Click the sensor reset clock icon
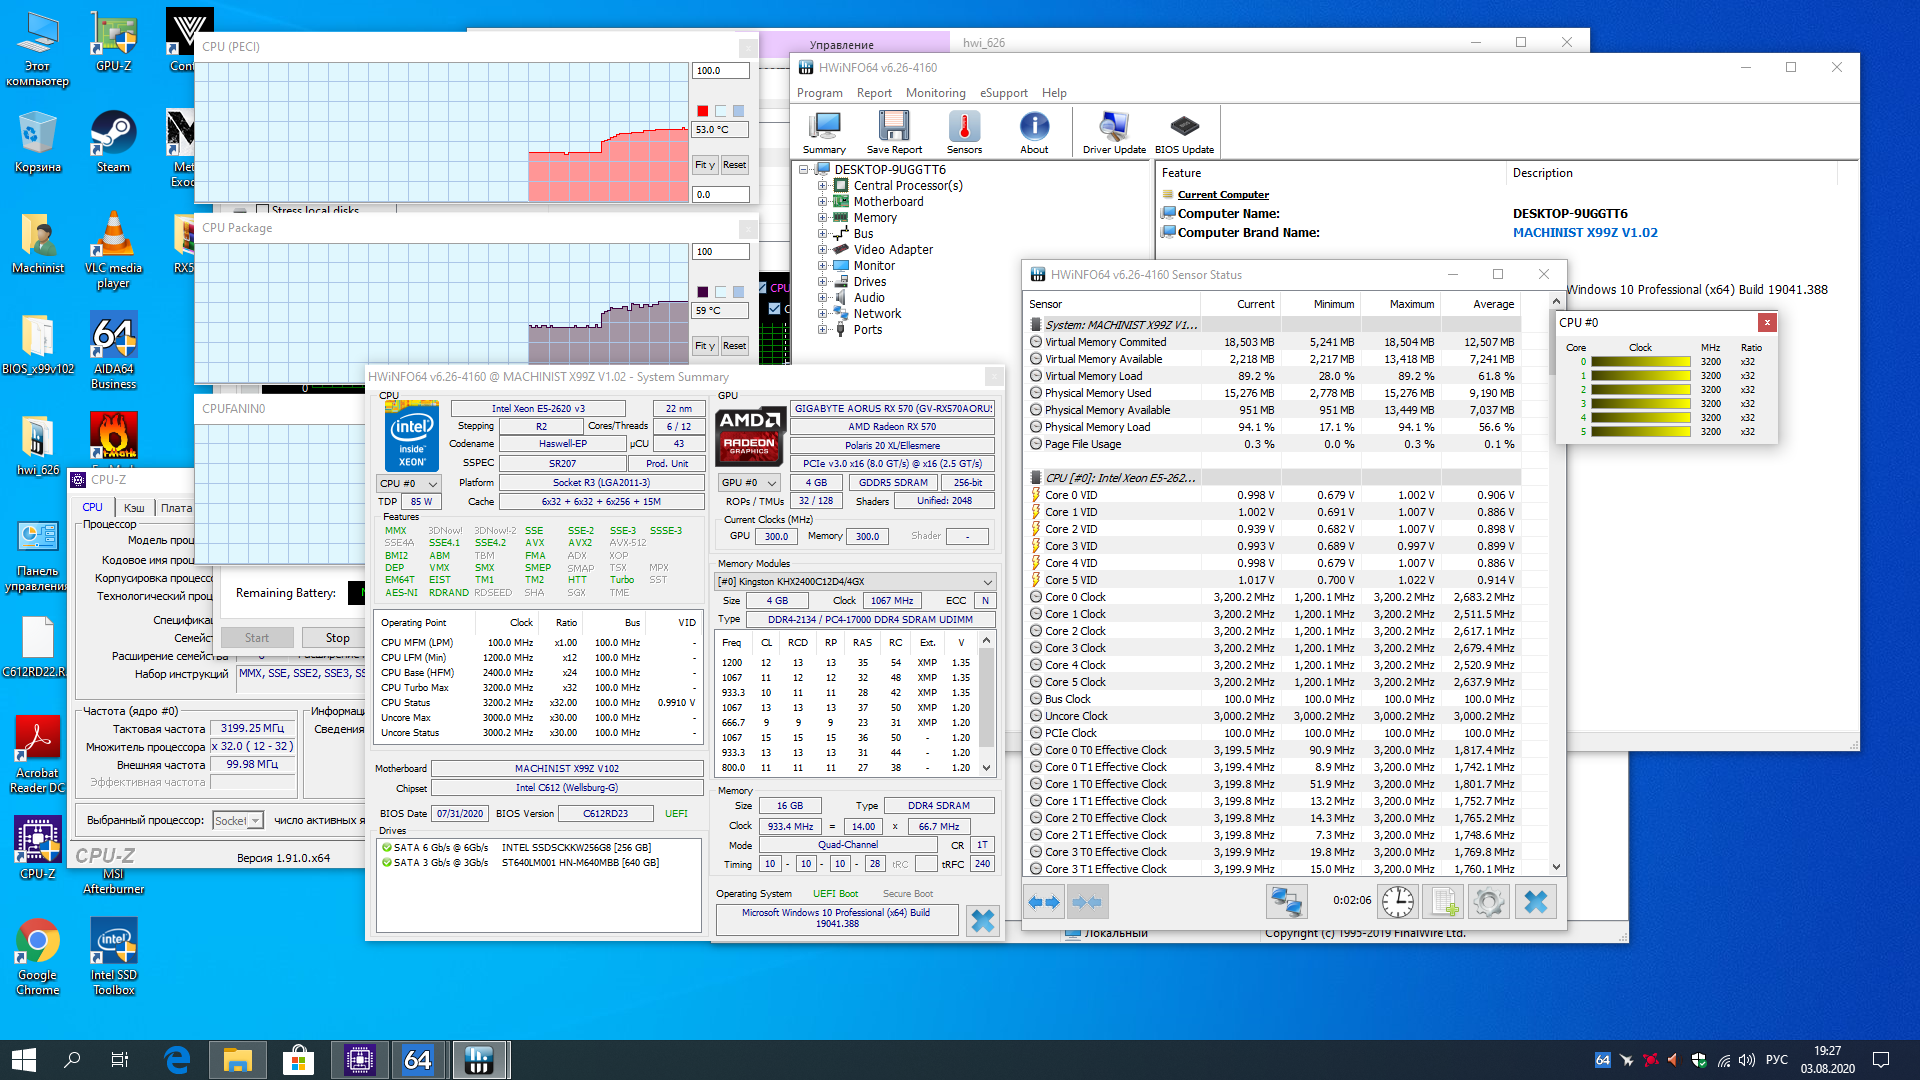Image resolution: width=1920 pixels, height=1080 pixels. (1397, 902)
